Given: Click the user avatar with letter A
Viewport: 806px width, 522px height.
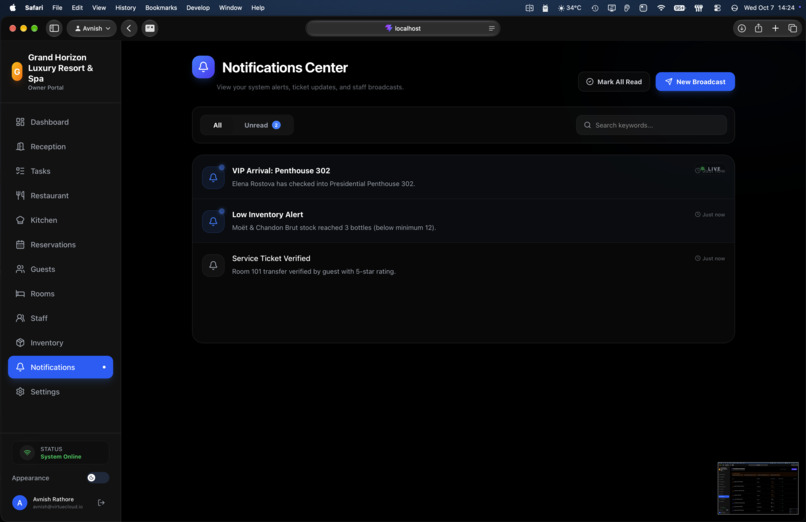Looking at the screenshot, I should [20, 502].
